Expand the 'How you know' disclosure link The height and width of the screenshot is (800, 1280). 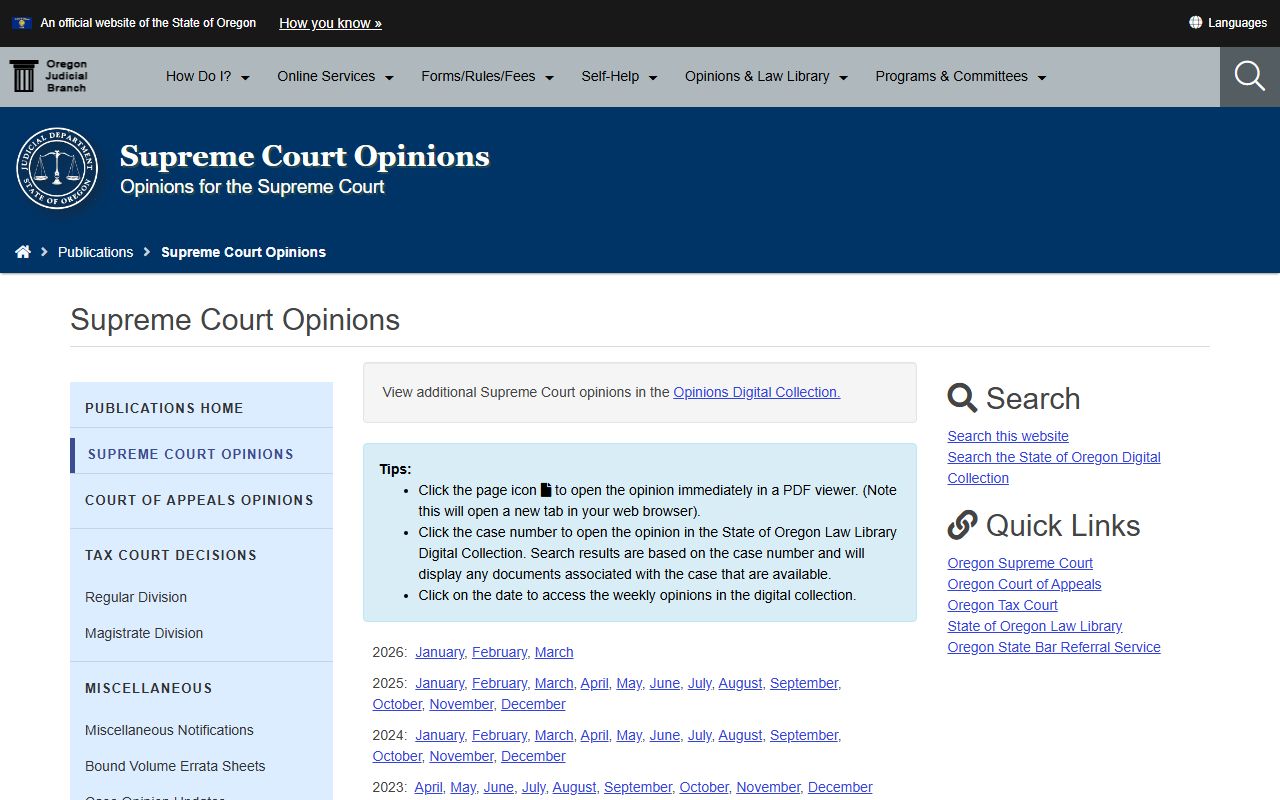point(330,23)
